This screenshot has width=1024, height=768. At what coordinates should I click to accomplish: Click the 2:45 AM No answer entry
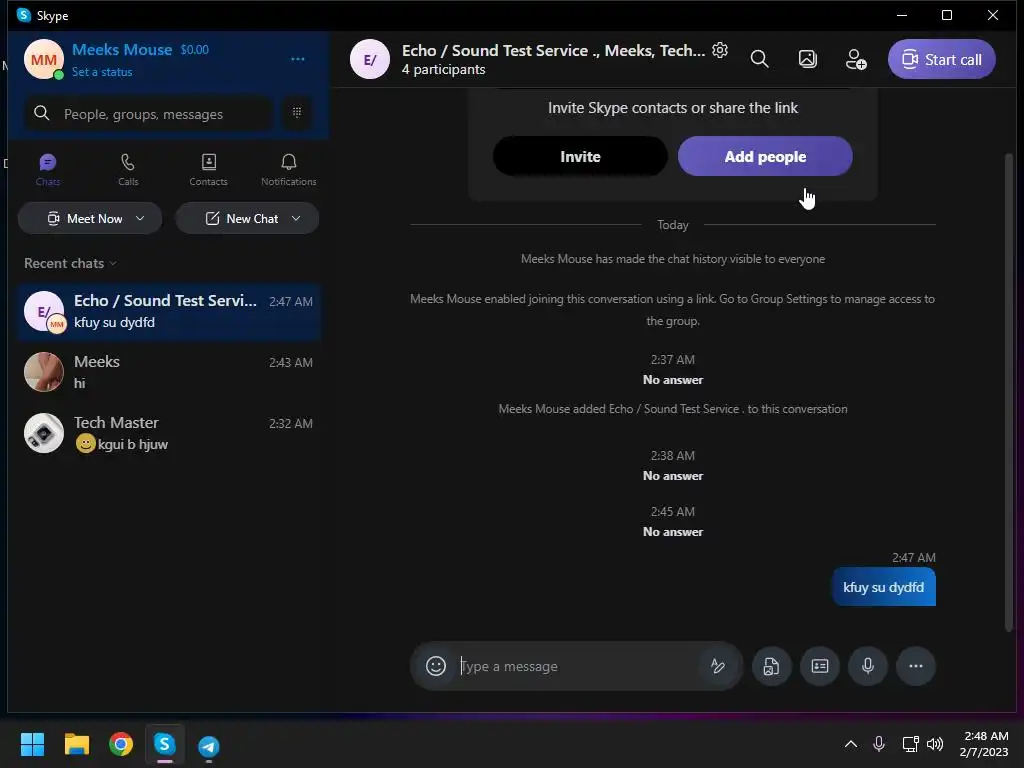(673, 522)
